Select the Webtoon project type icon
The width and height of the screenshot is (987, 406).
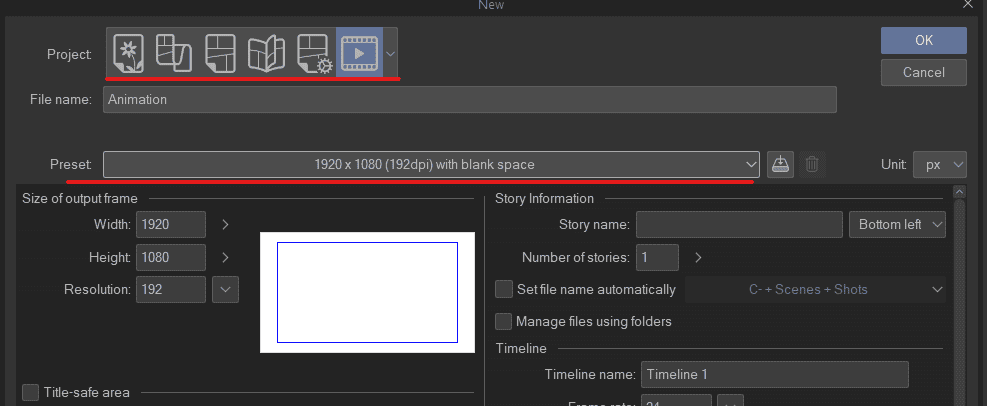pyautogui.click(x=174, y=52)
